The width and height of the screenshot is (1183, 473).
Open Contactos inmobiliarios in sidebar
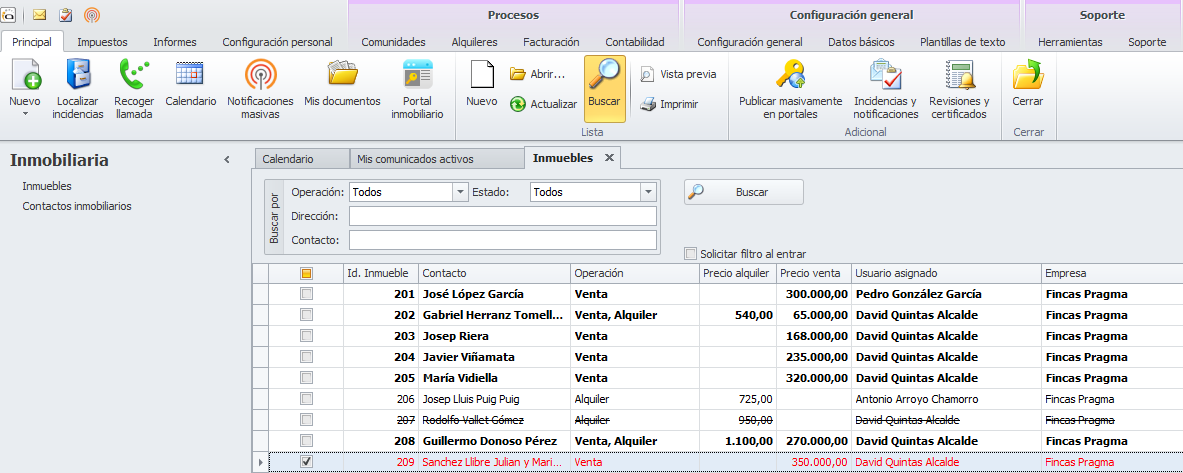point(77,206)
